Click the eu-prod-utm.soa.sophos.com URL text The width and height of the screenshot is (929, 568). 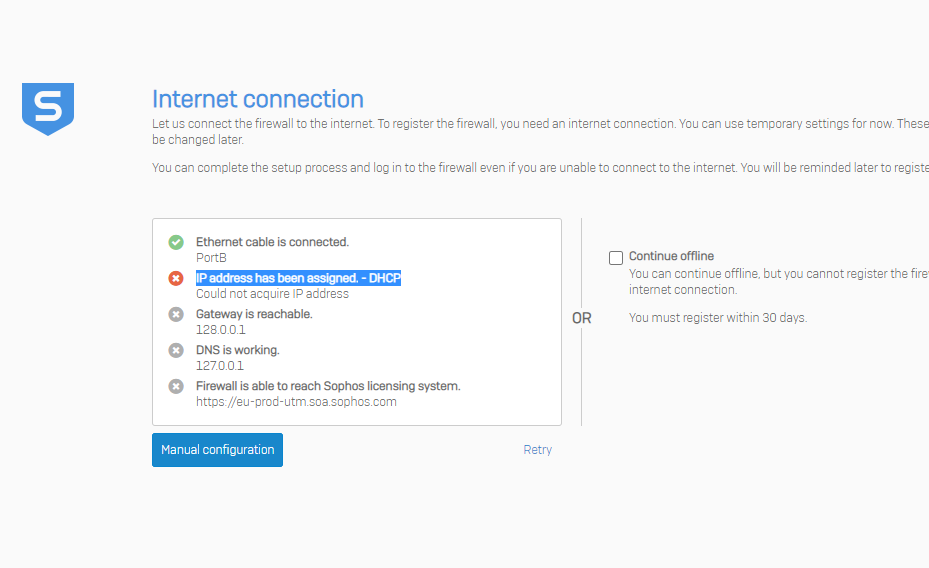coord(296,402)
